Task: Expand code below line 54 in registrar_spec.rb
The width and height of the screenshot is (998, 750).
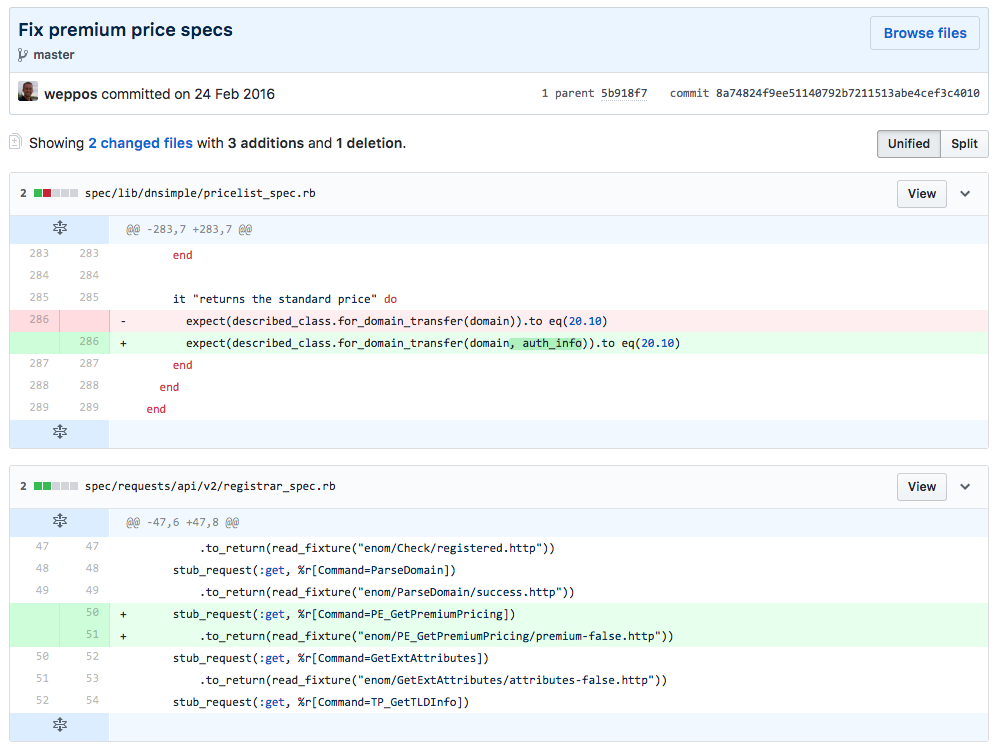Action: 60,725
